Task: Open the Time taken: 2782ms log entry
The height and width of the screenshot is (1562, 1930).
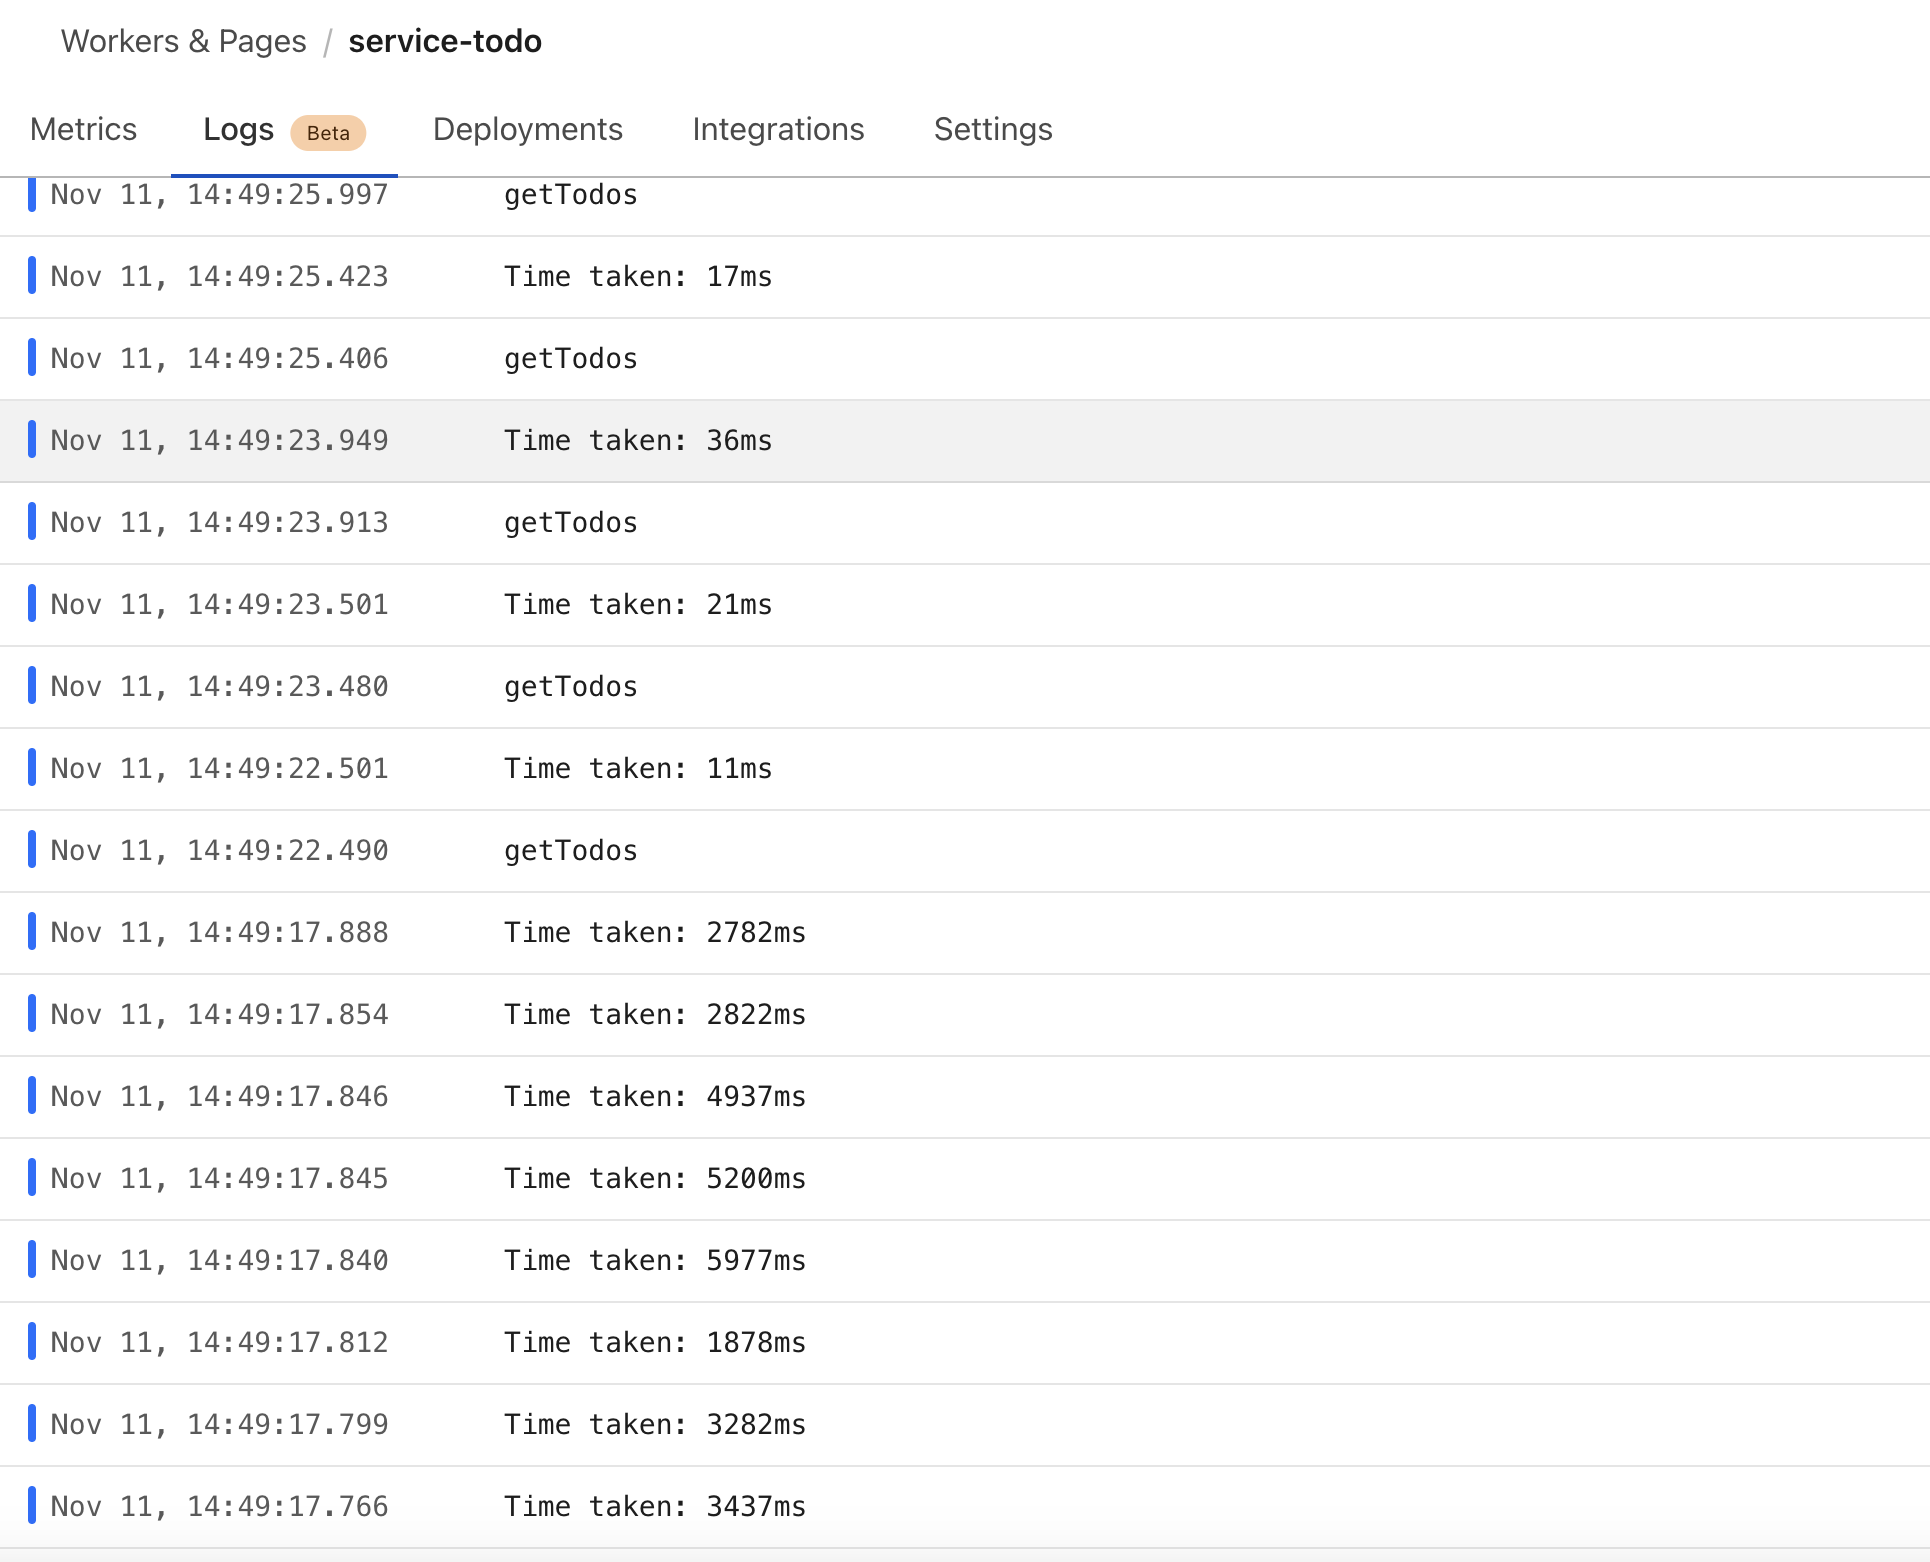Action: click(x=654, y=933)
